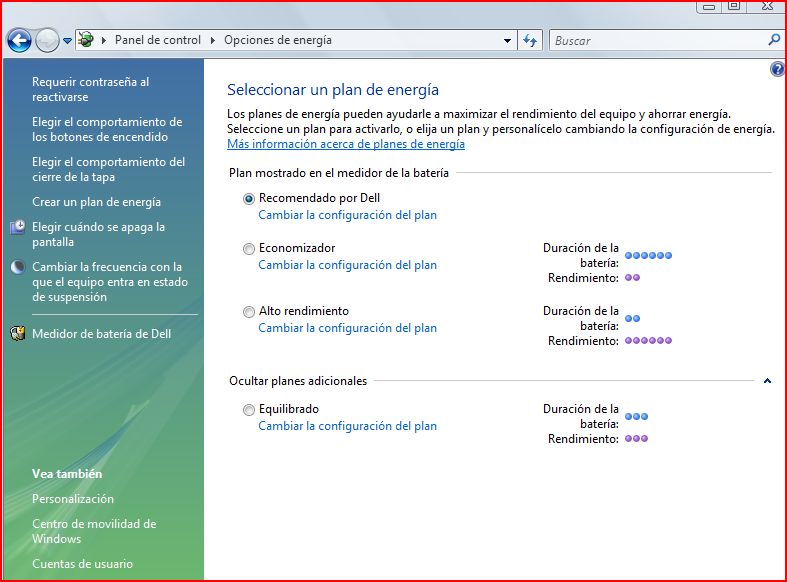Select Panel de control breadcrumb
This screenshot has height=582, width=787.
[158, 40]
